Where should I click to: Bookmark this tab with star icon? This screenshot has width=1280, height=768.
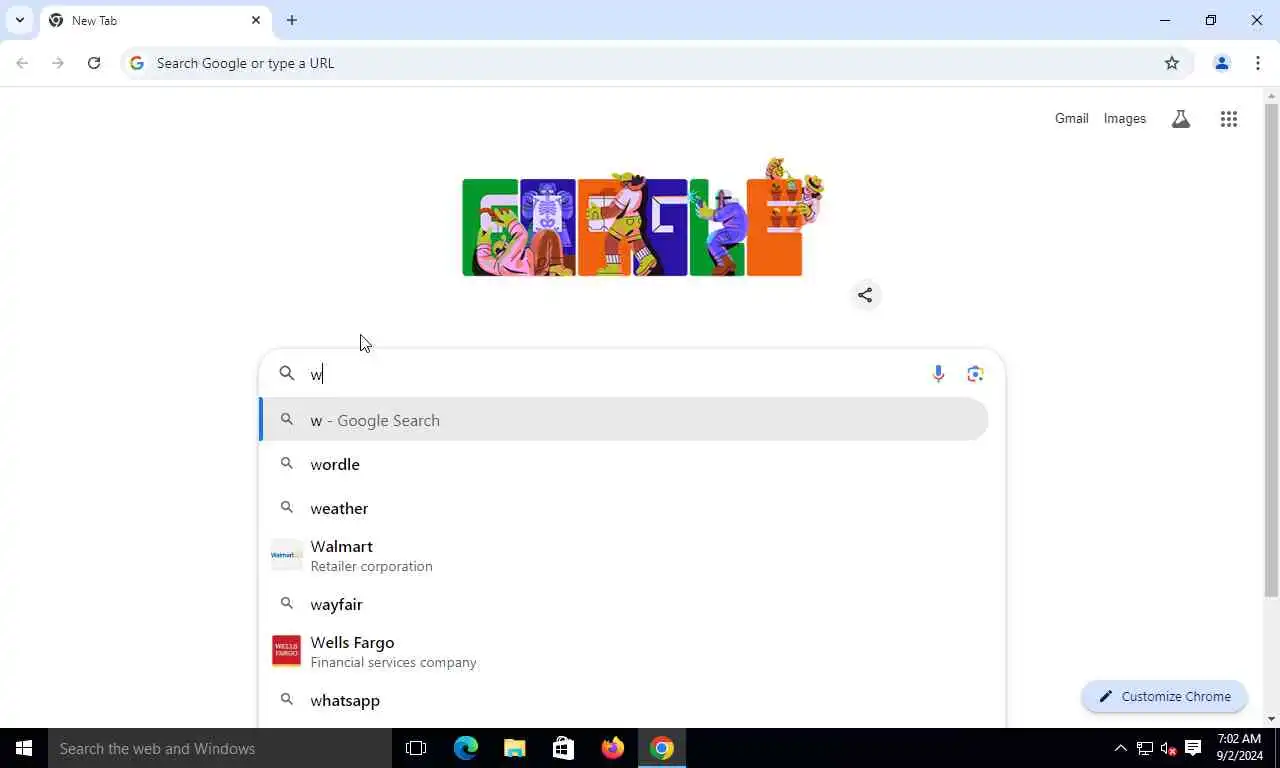1172,63
